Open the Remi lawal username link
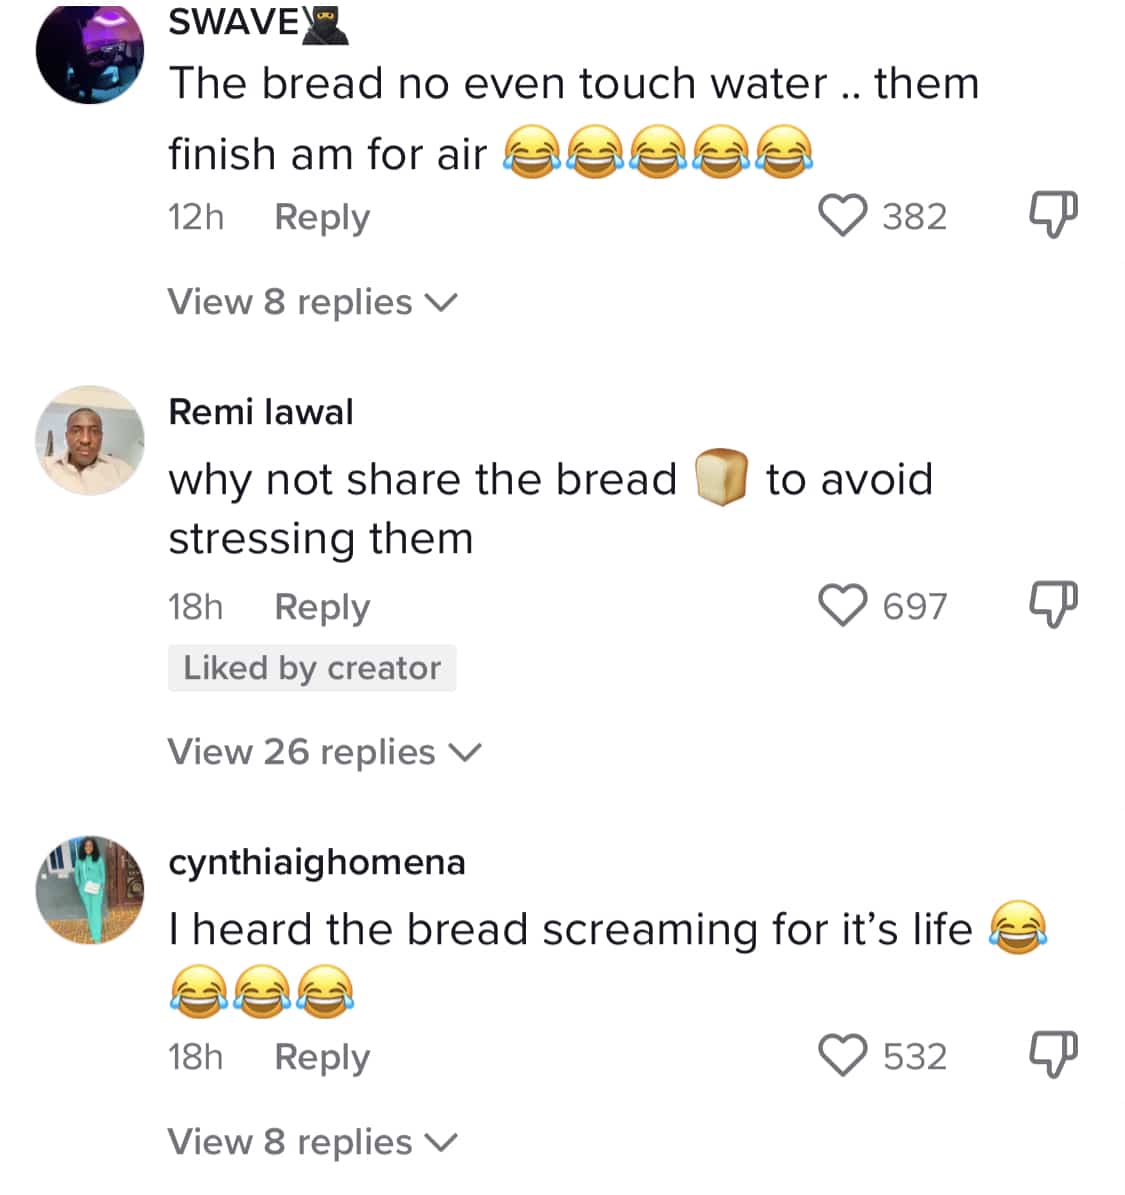Viewport: 1125px width, 1195px height. pos(261,412)
